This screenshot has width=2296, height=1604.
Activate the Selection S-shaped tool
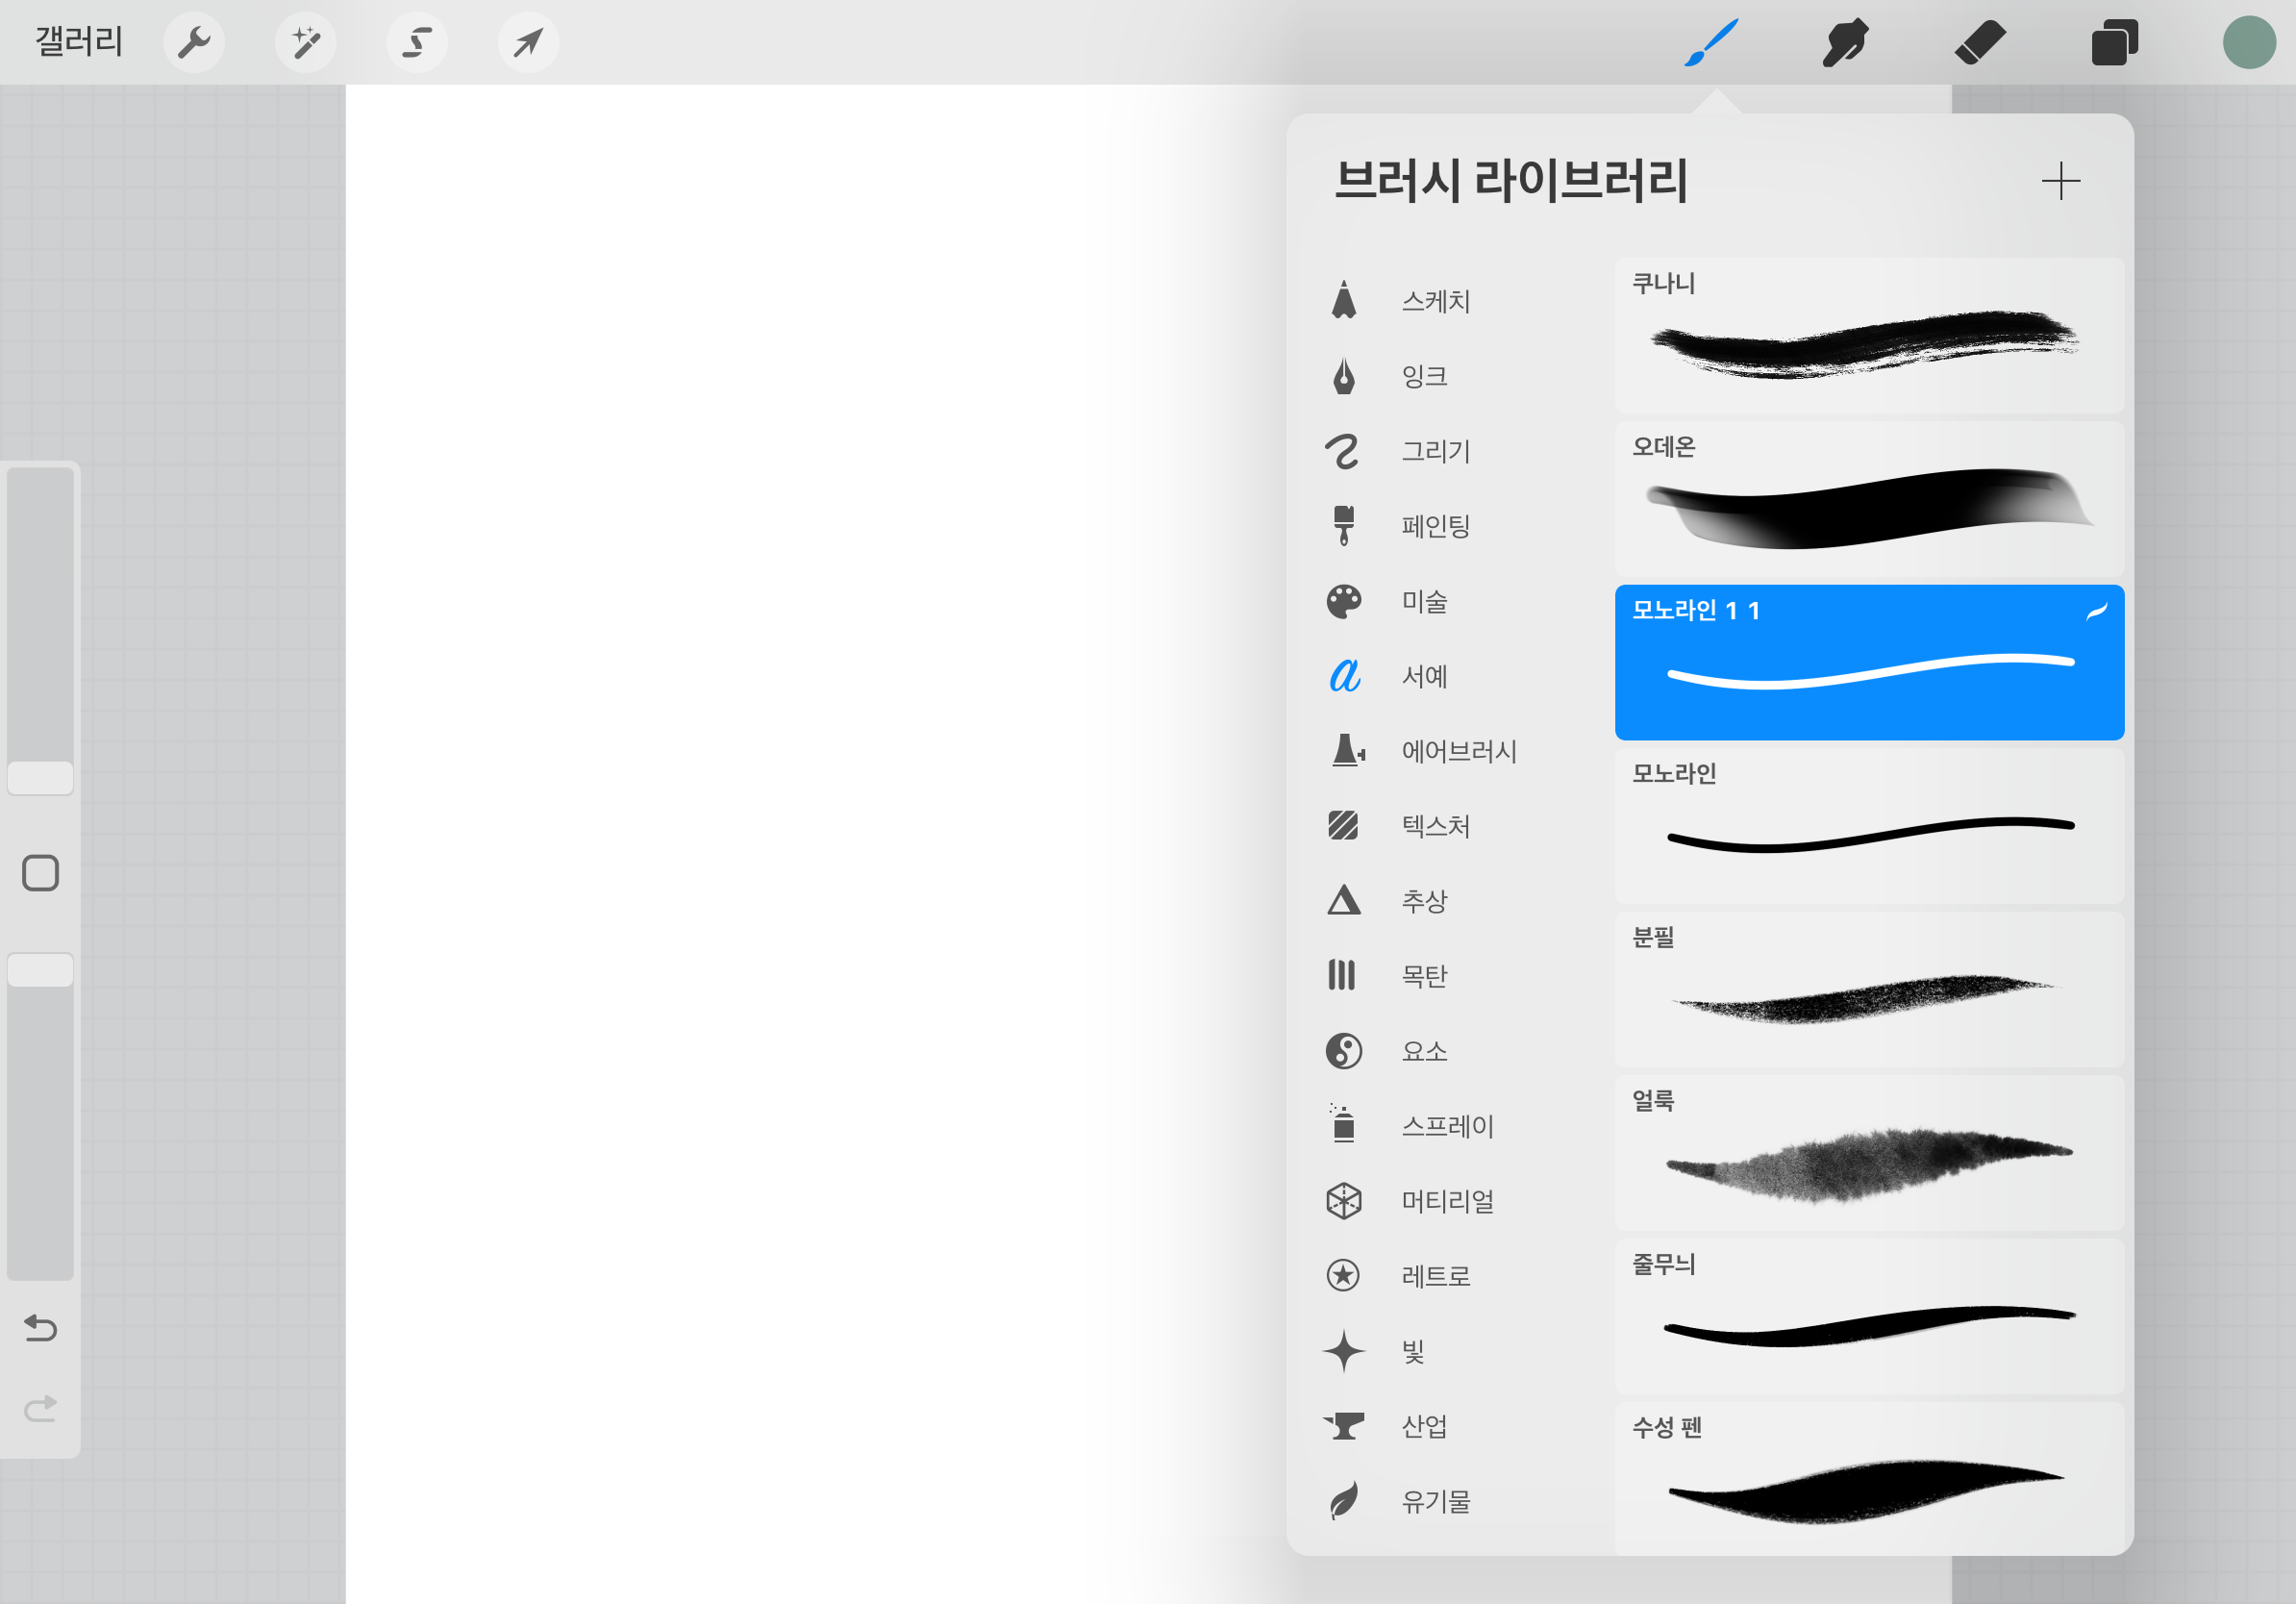[417, 43]
